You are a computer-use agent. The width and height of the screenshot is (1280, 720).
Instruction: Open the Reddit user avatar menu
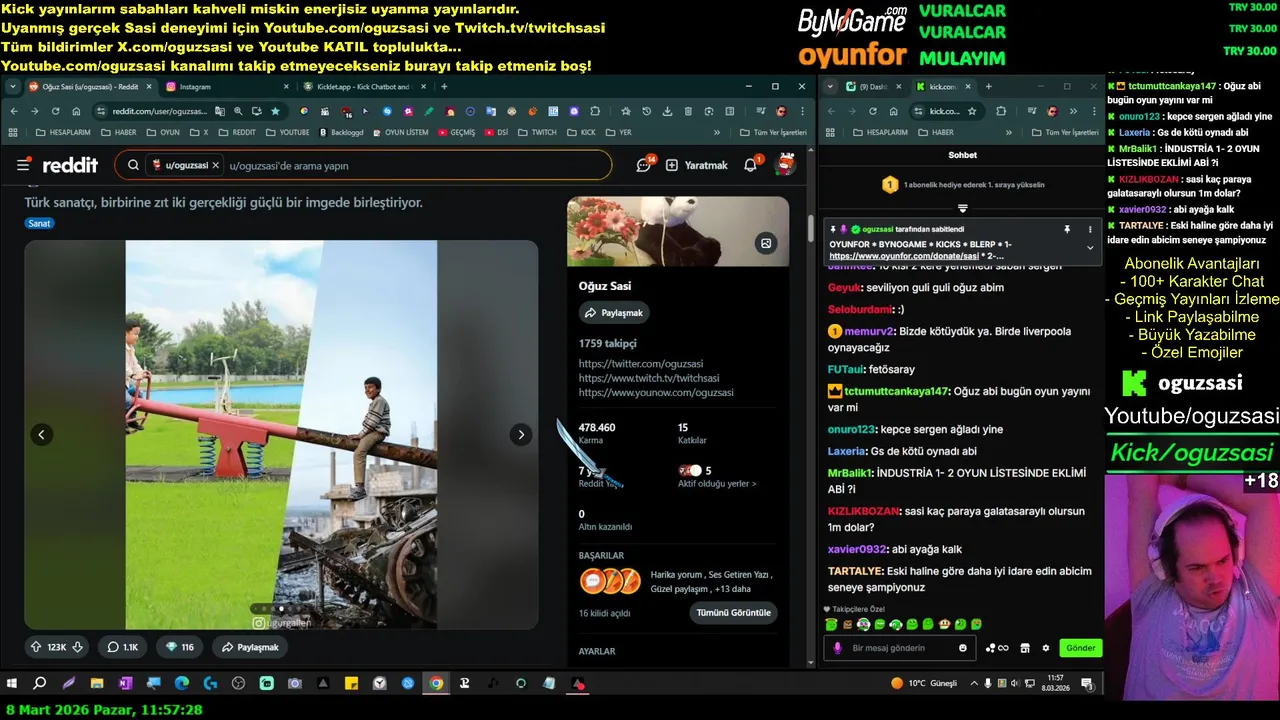(x=786, y=165)
